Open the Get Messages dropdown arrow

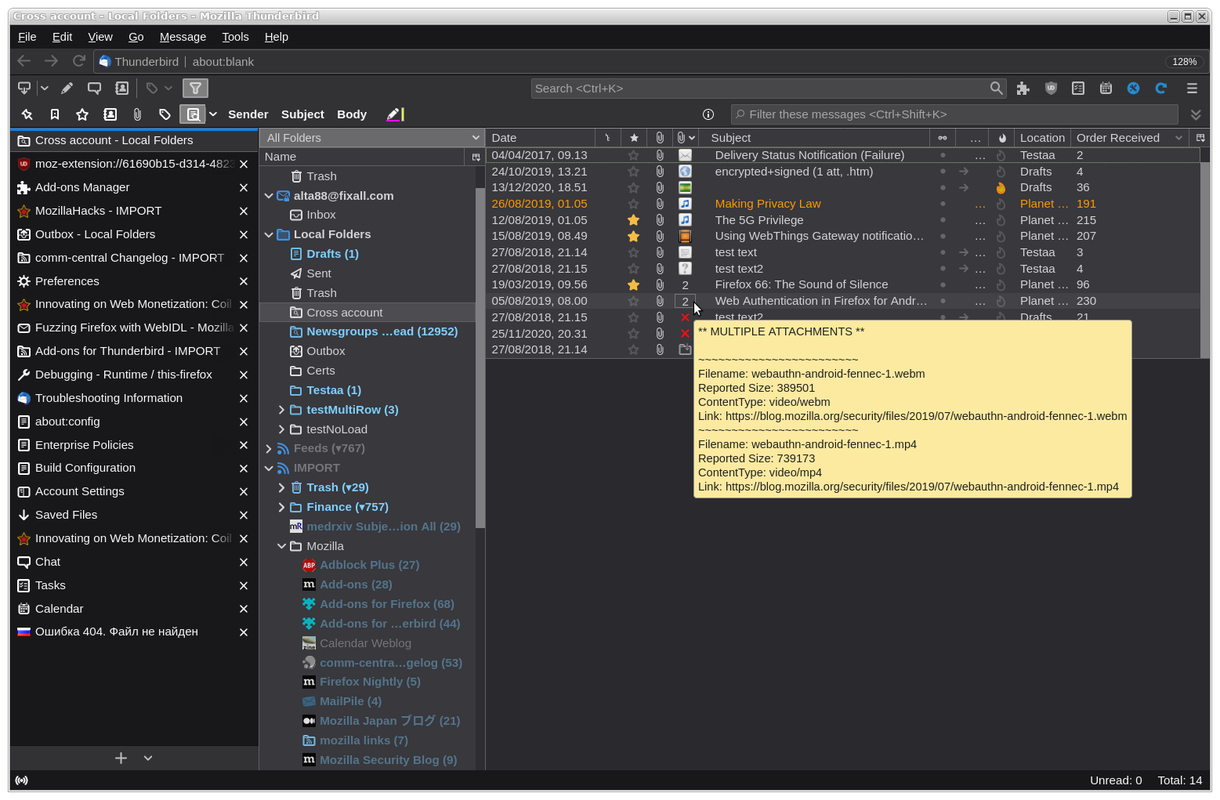[x=45, y=88]
